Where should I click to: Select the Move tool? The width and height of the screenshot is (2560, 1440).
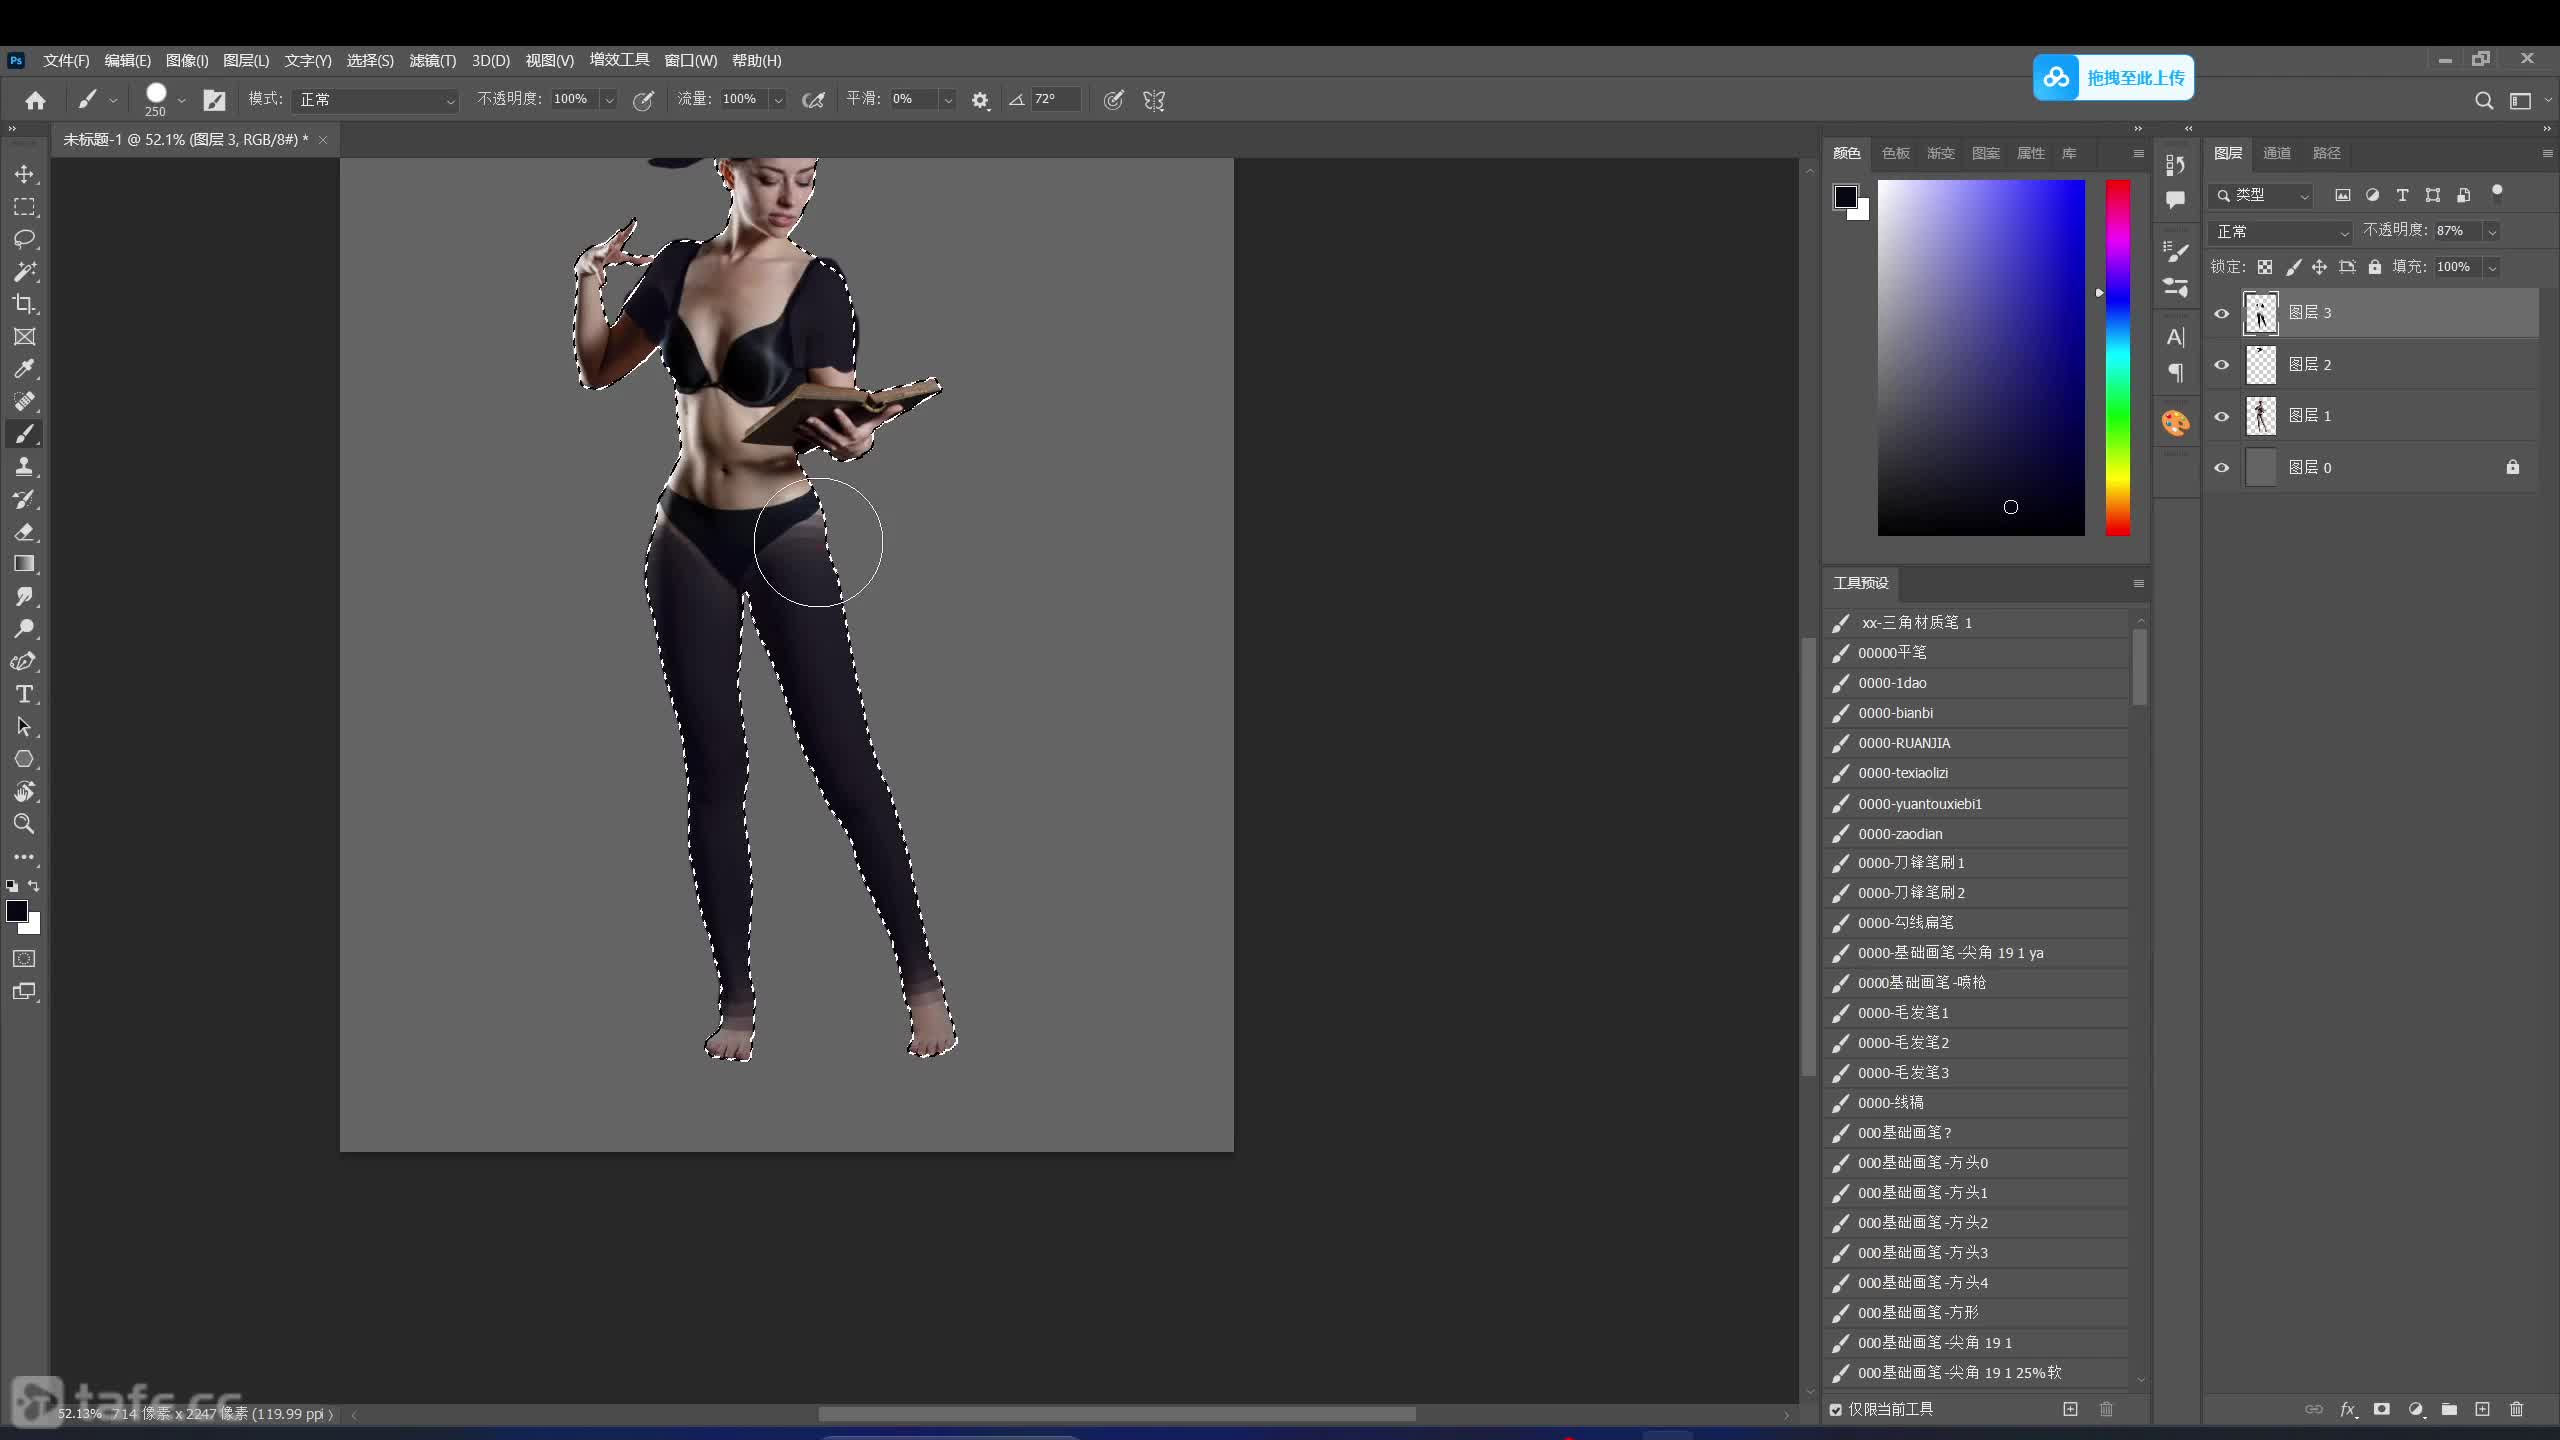pyautogui.click(x=24, y=174)
